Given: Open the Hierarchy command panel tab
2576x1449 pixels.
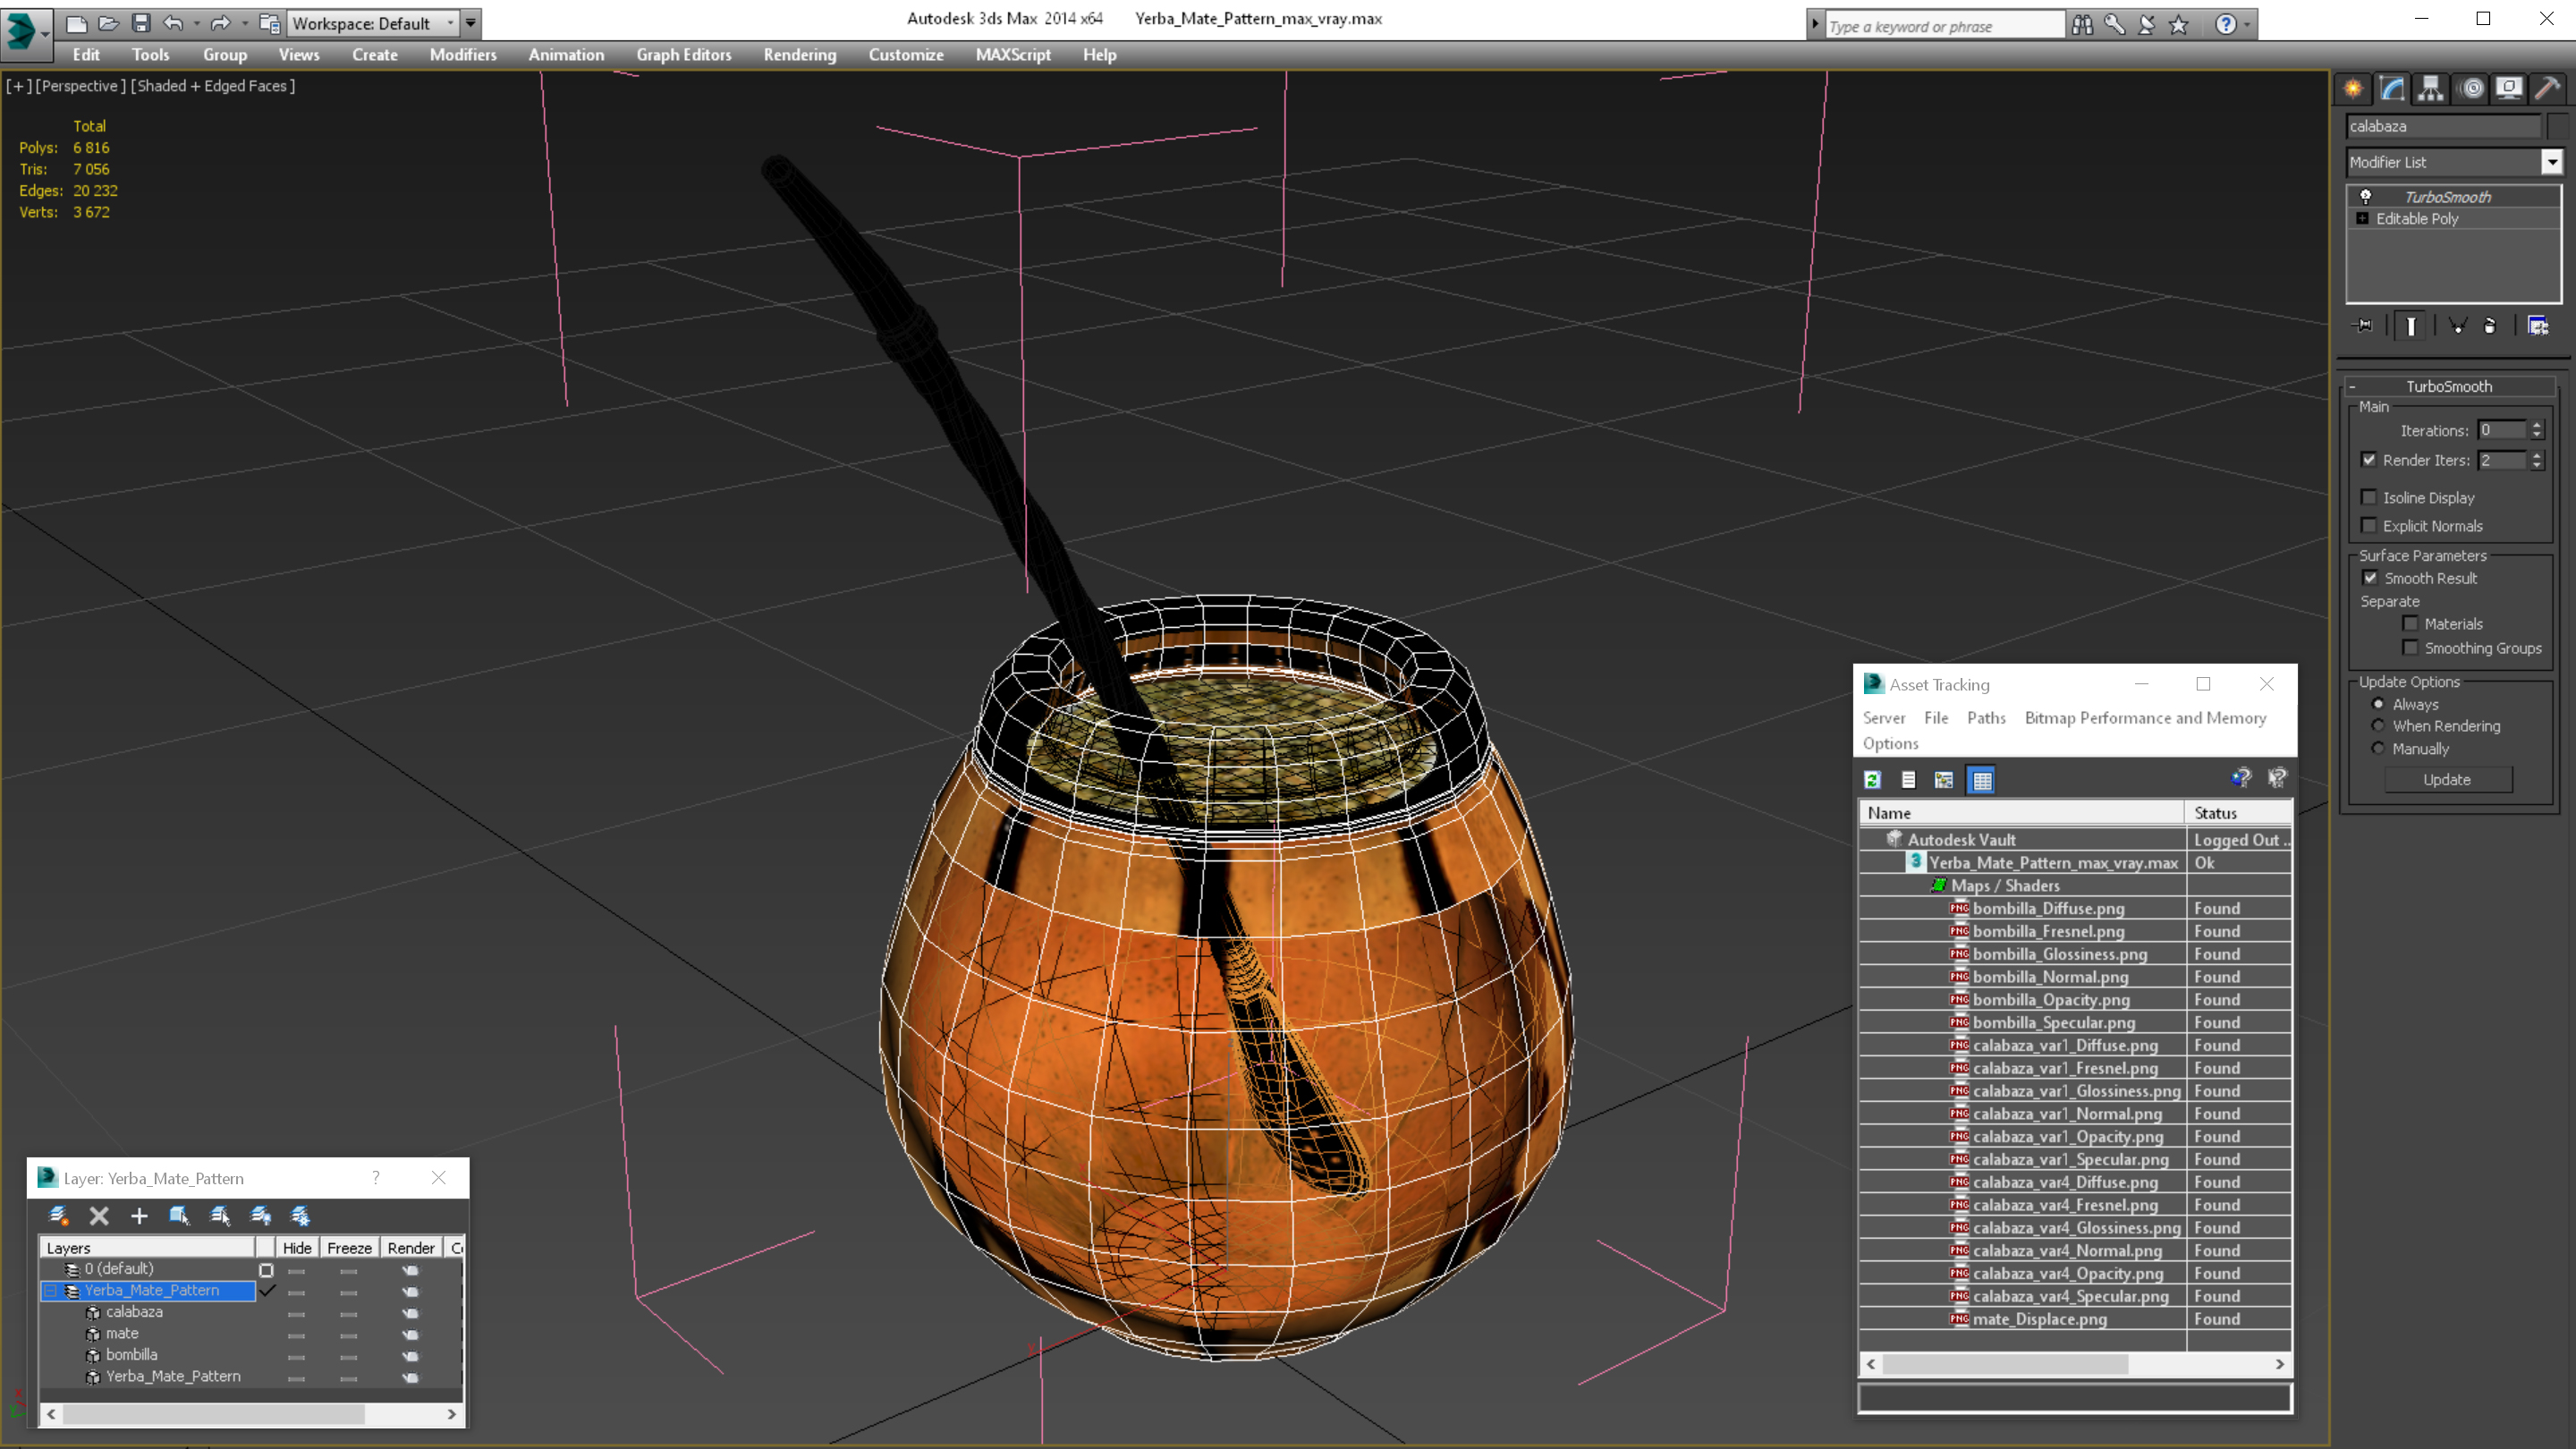Looking at the screenshot, I should coord(2431,89).
